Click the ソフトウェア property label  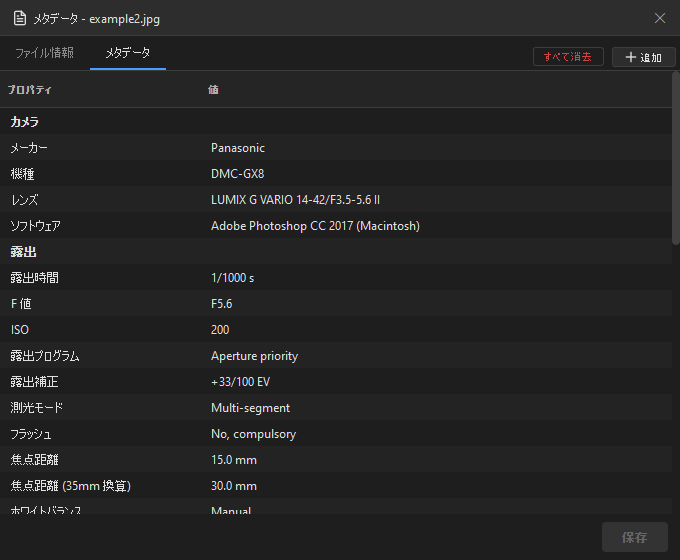pyautogui.click(x=36, y=226)
